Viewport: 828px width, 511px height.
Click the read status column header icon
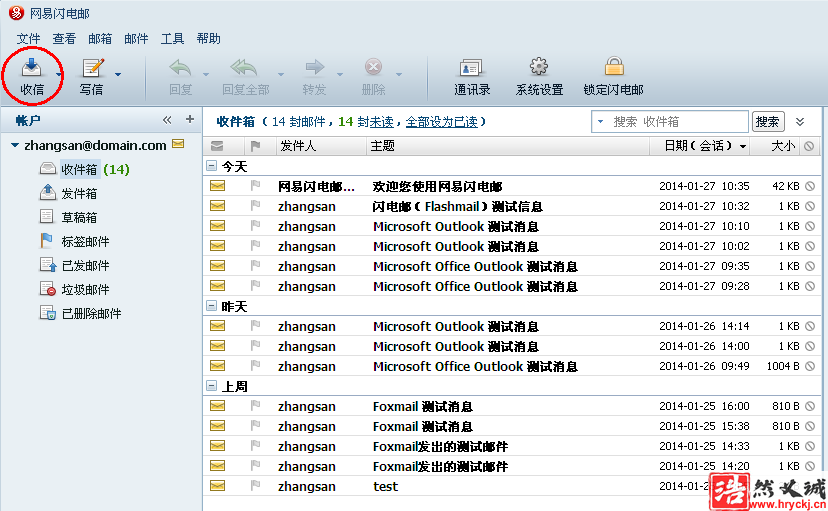click(217, 146)
